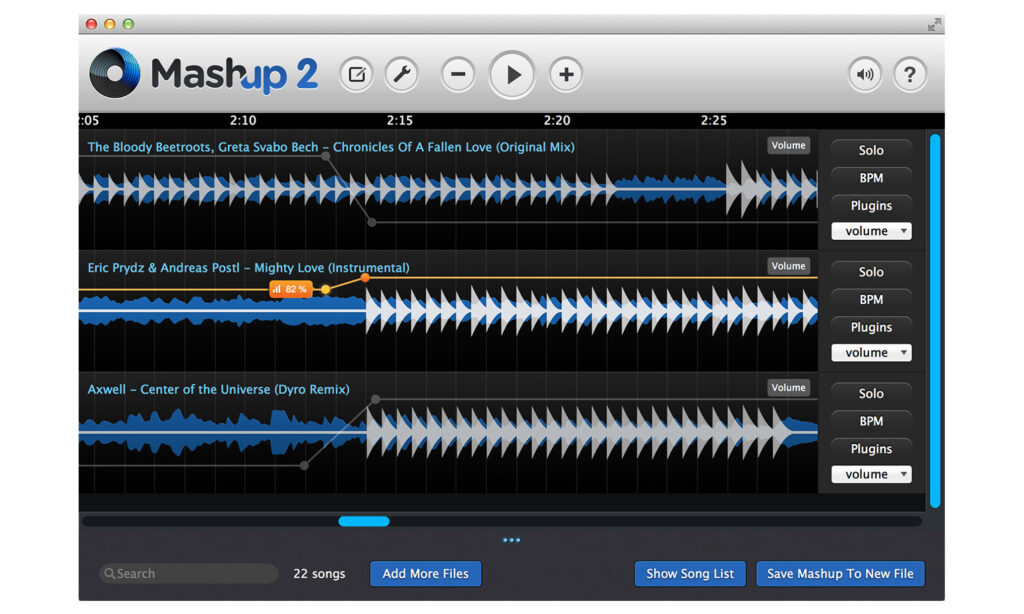The width and height of the screenshot is (1024, 614).
Task: Toggle fullscreen with the expand arrows icon
Action: 935,25
